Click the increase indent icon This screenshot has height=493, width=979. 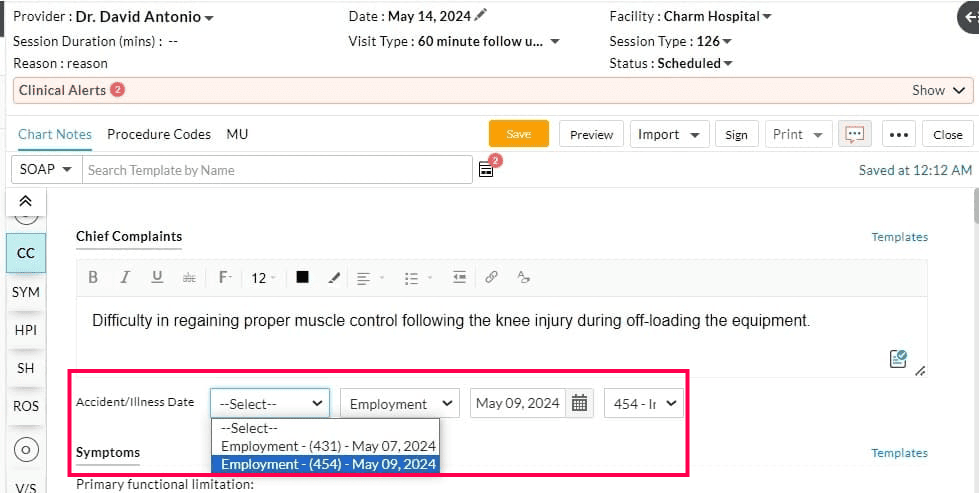tap(459, 278)
